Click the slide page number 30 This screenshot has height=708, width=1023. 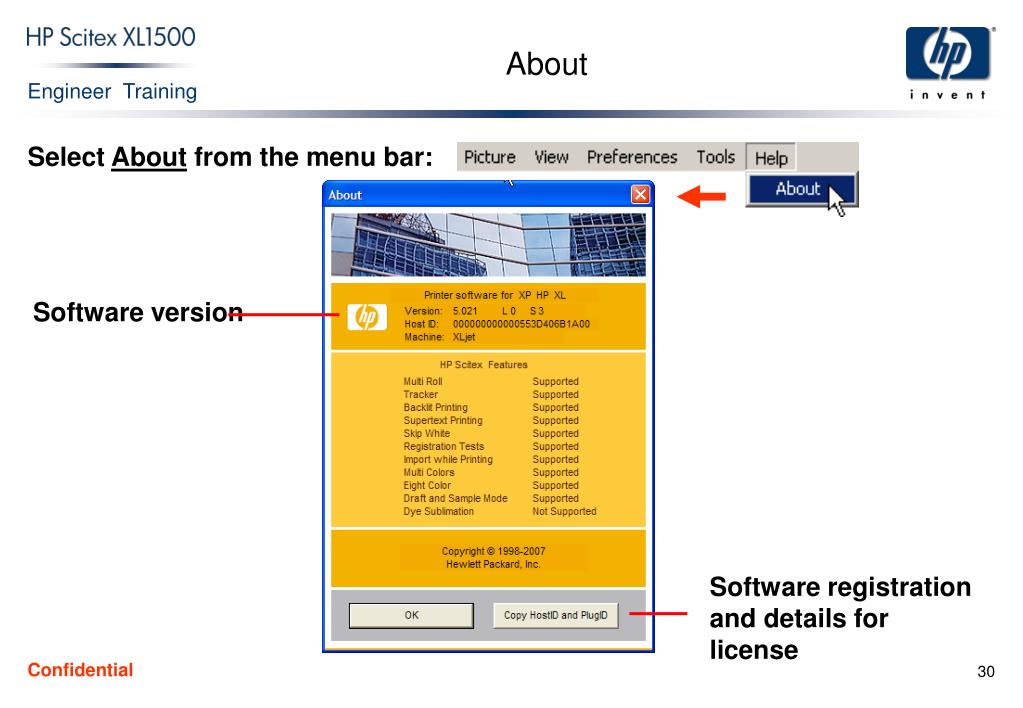point(986,671)
